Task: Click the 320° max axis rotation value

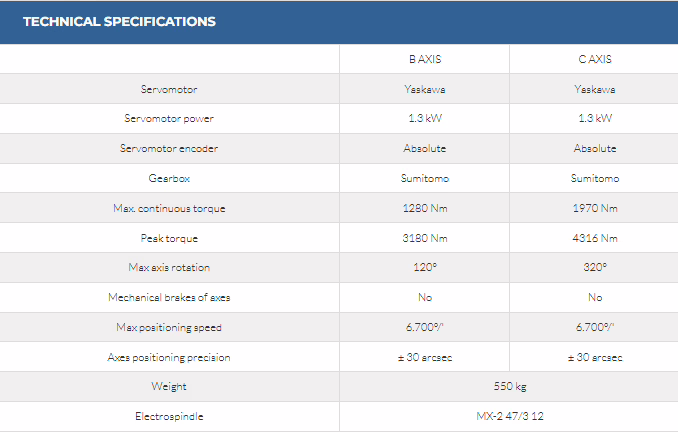Action: [594, 268]
